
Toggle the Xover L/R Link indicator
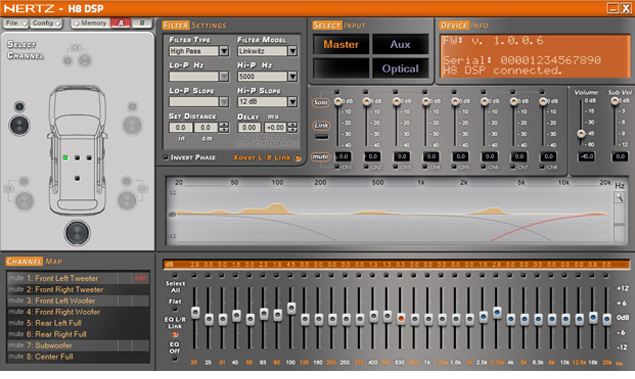click(x=298, y=158)
